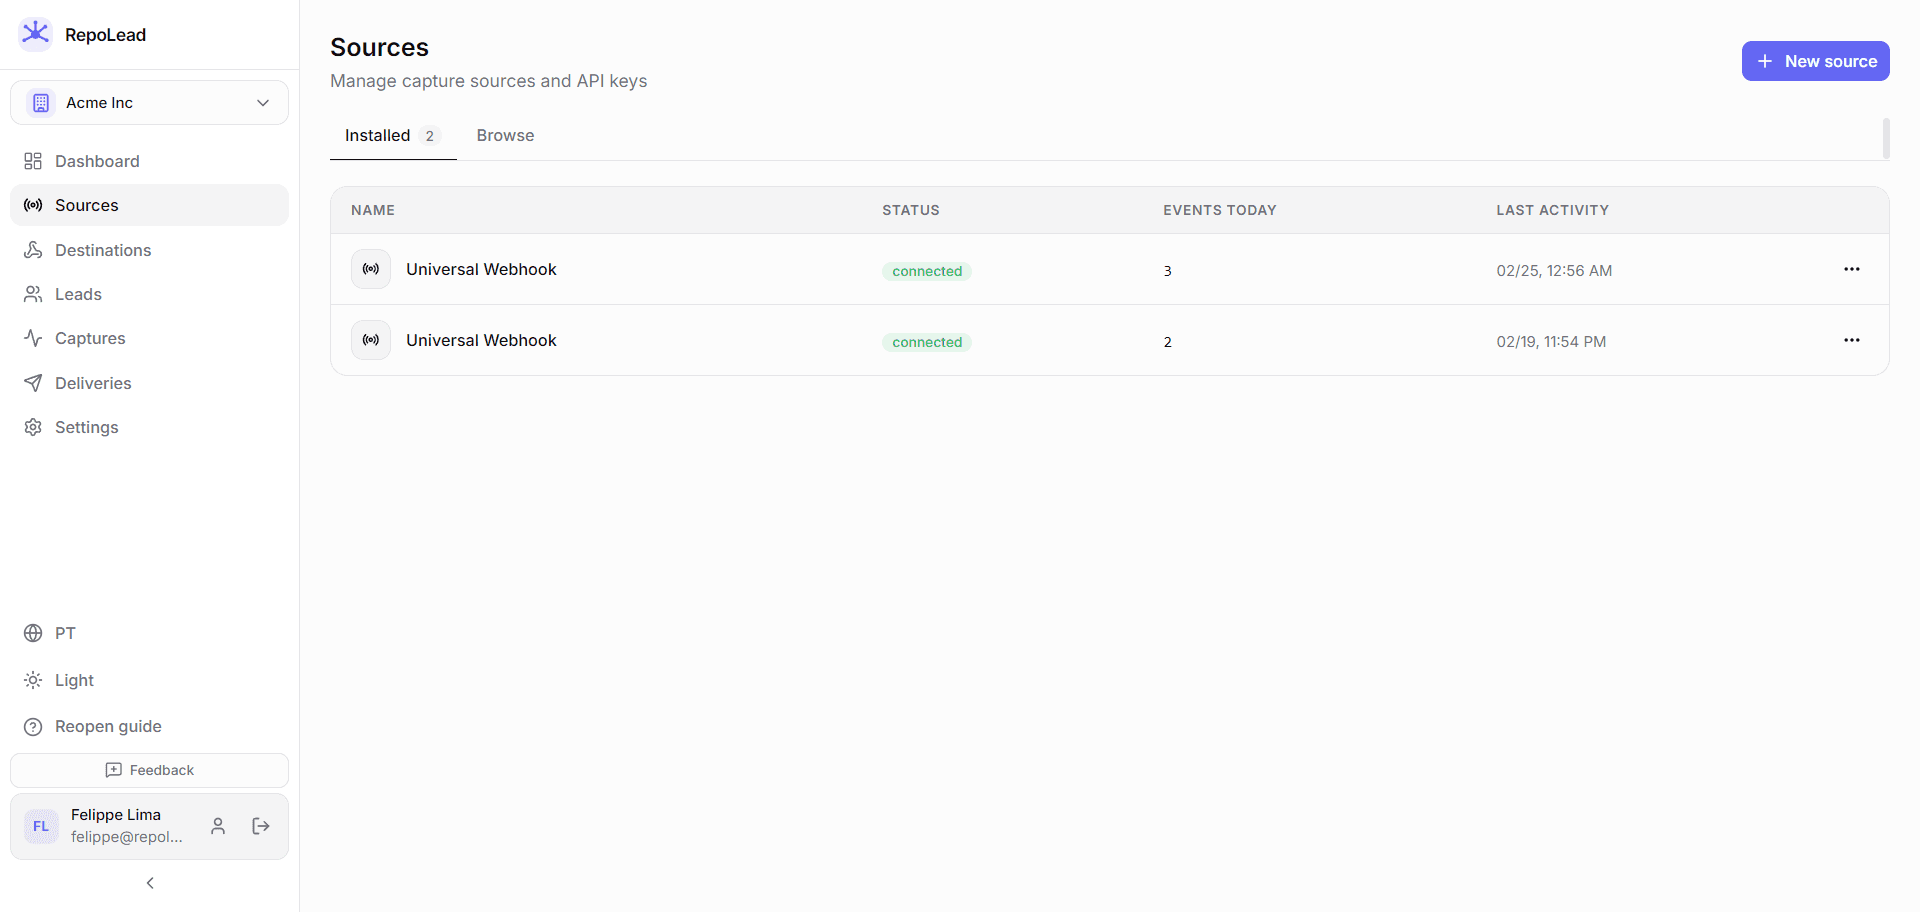
Task: Open actions menu for first Universal Webhook
Action: (x=1852, y=269)
